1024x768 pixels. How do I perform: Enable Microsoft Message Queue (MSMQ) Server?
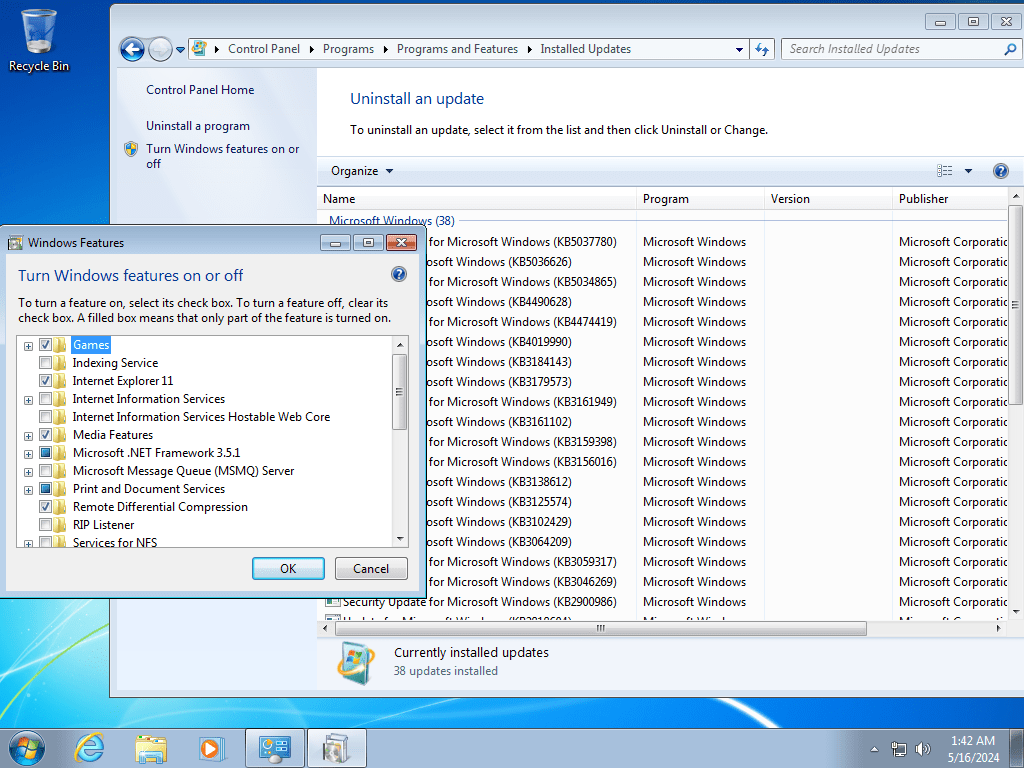click(x=46, y=471)
